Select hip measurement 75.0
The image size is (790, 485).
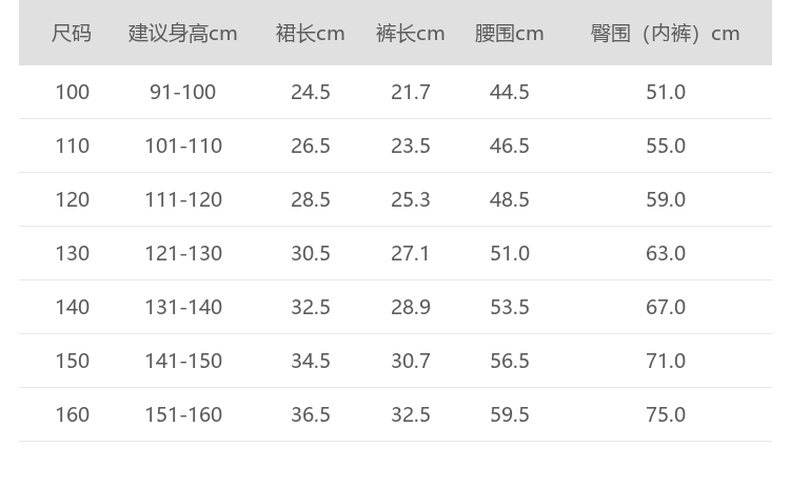click(665, 415)
